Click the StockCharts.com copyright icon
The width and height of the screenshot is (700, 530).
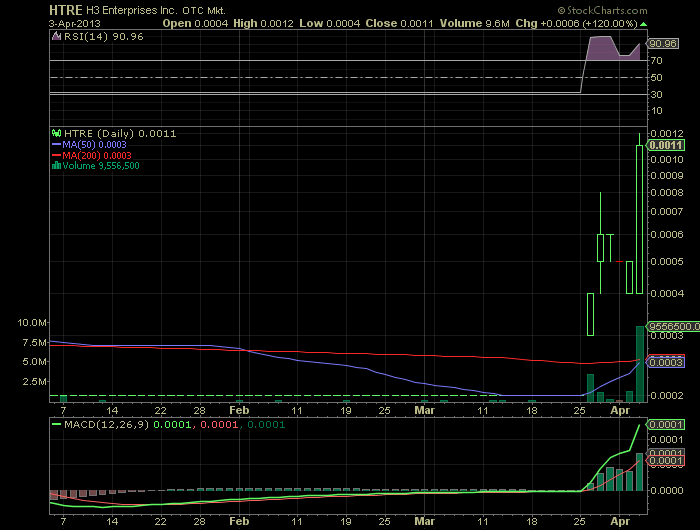tap(561, 10)
